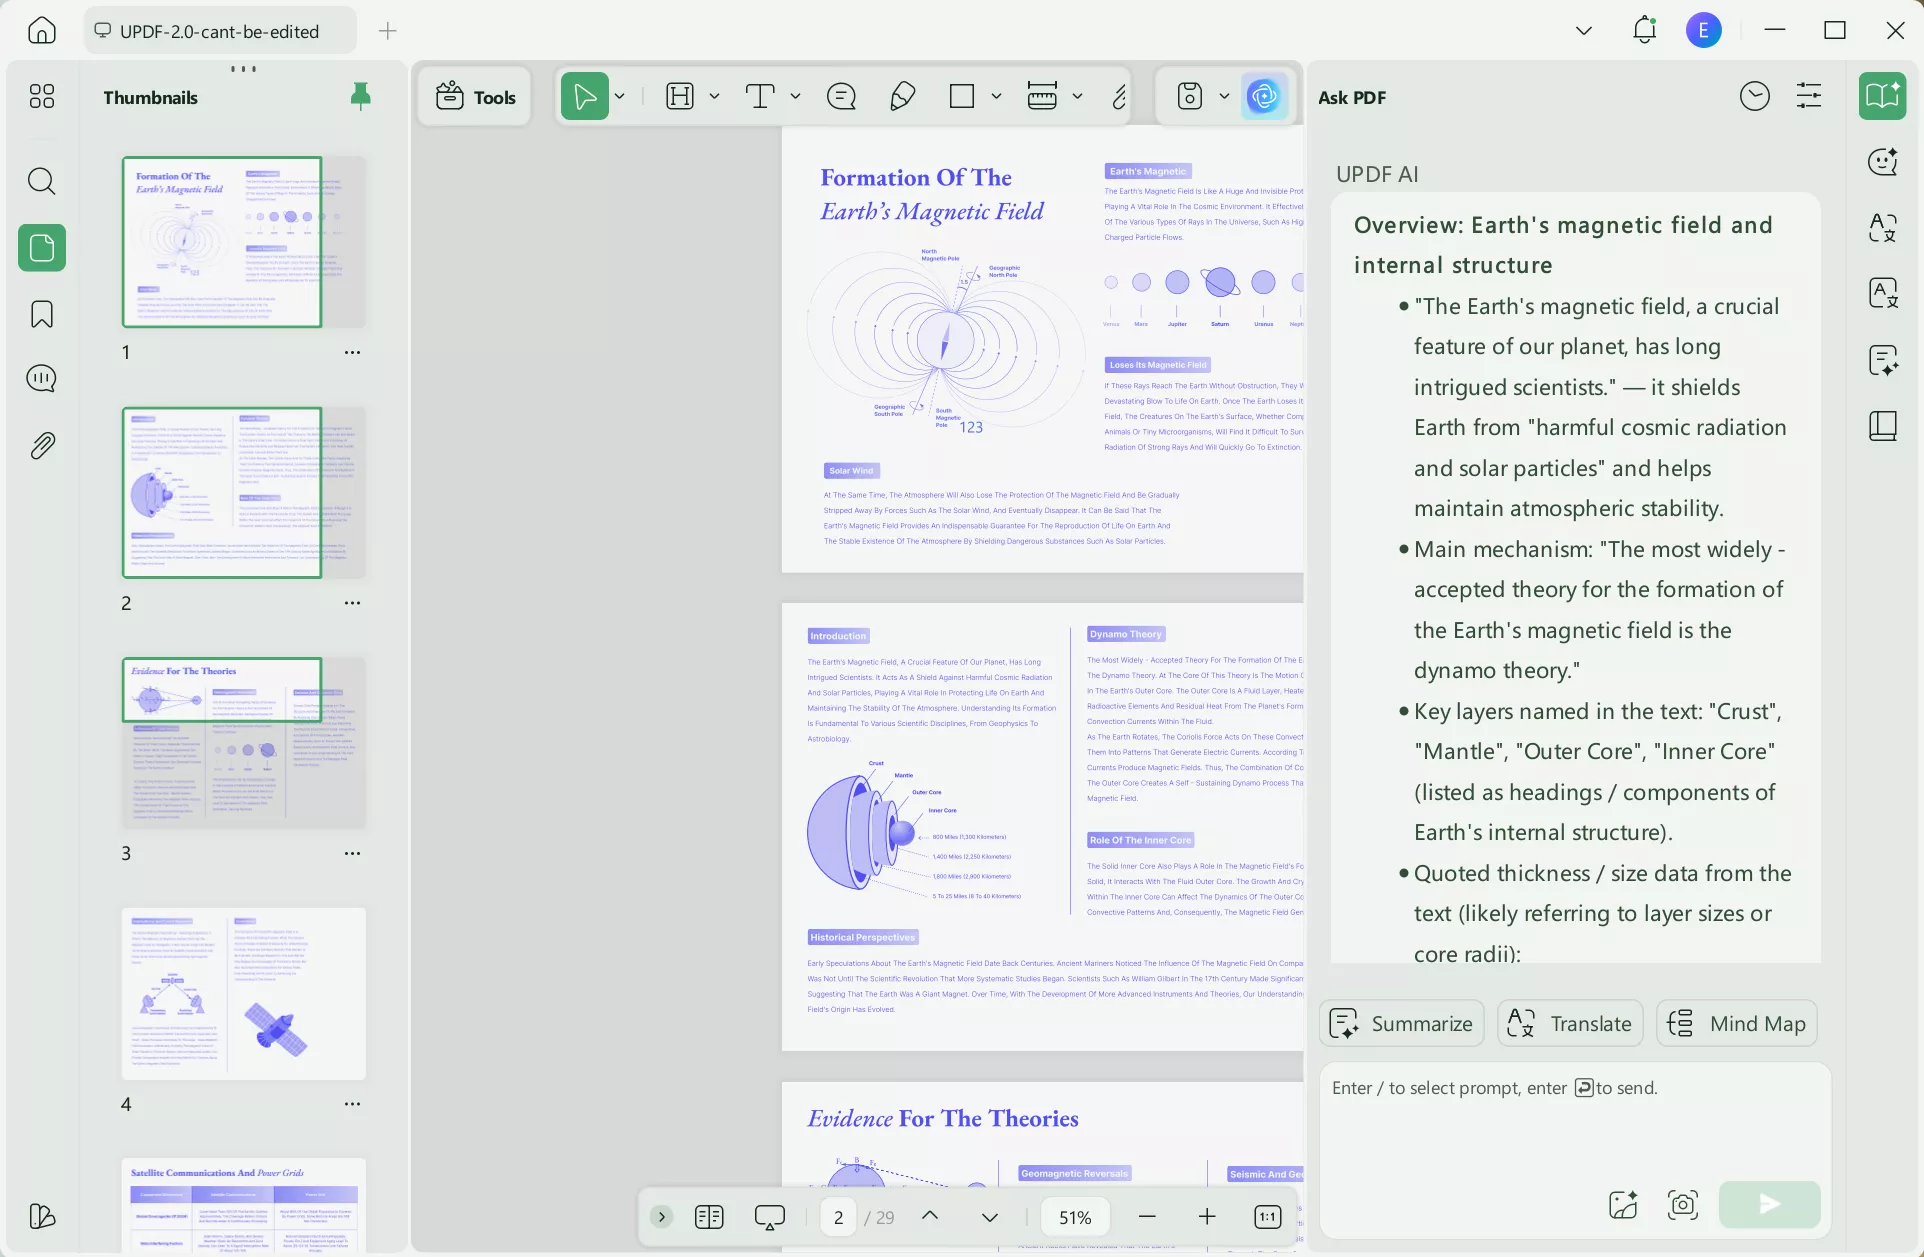The height and width of the screenshot is (1257, 1924).
Task: Toggle two-page reading layout icon
Action: tap(709, 1217)
